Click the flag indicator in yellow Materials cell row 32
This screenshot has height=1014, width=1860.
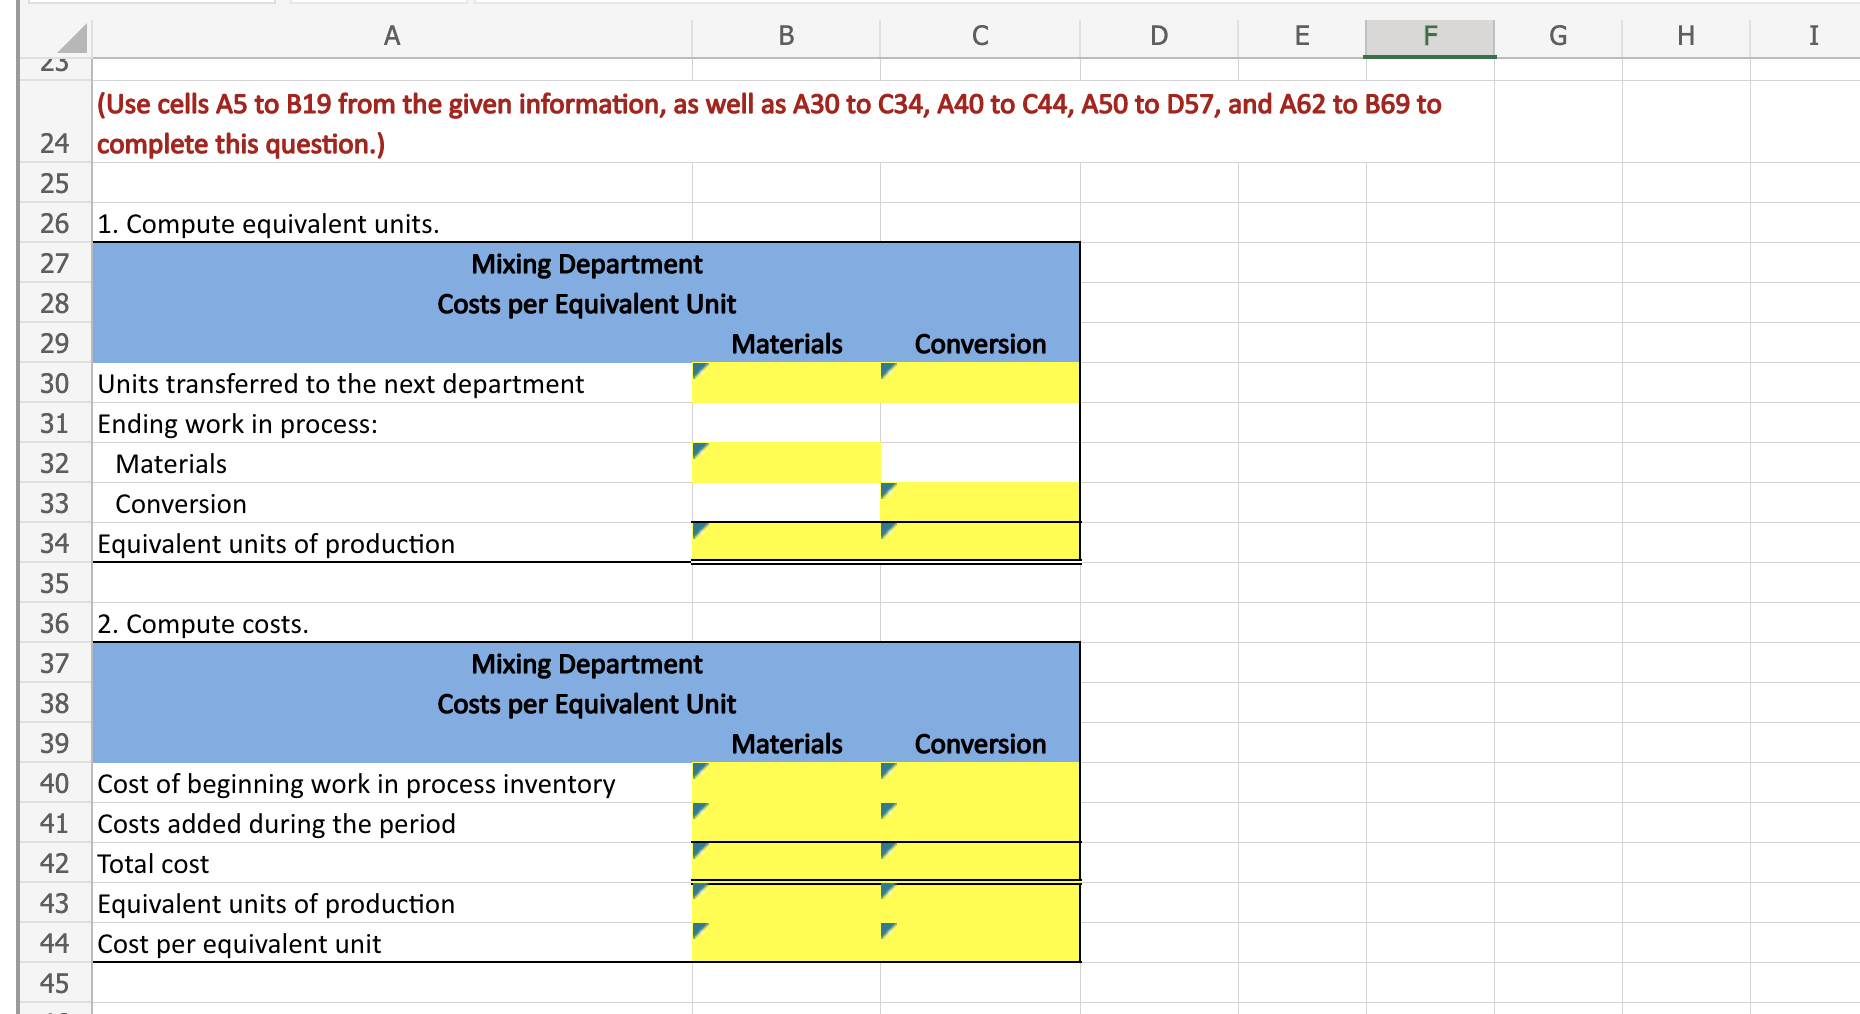point(700,450)
